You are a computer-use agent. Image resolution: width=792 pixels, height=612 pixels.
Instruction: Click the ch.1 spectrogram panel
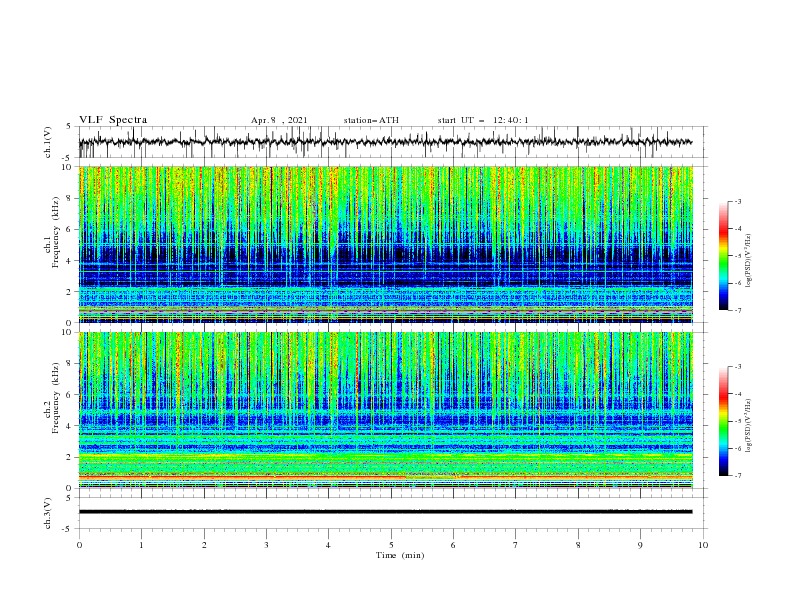pos(385,244)
